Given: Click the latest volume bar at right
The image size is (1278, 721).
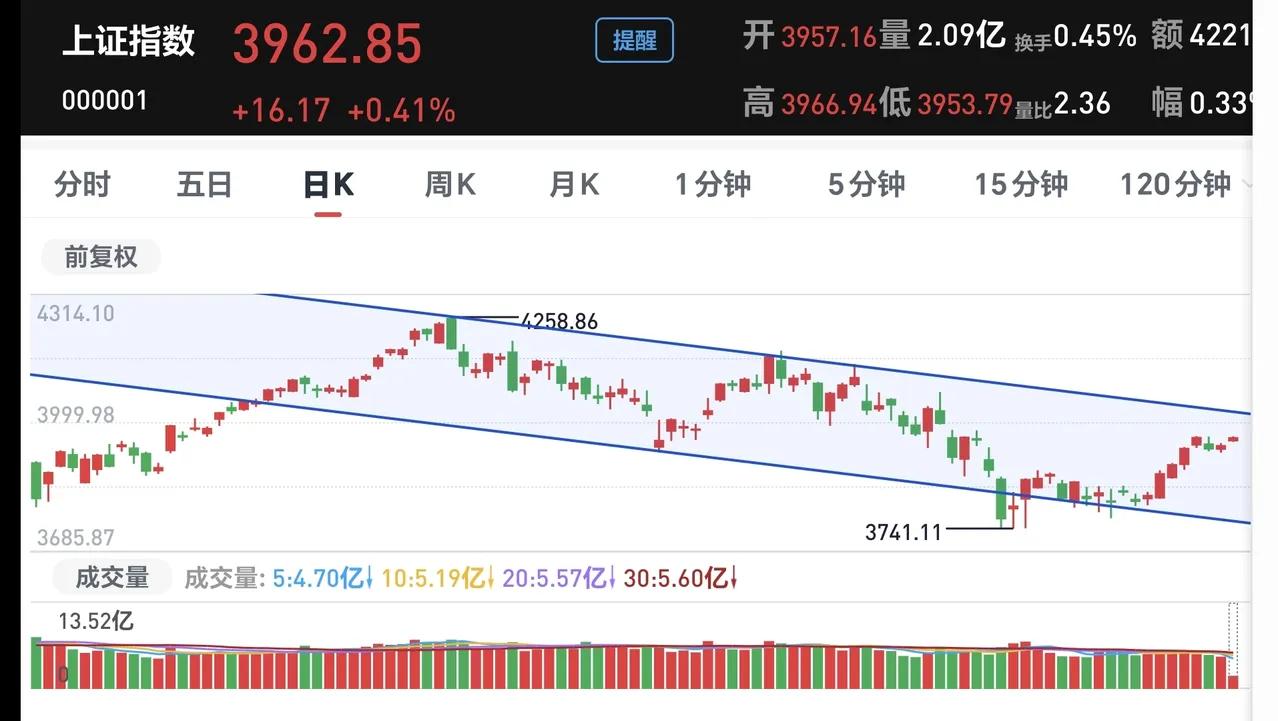Looking at the screenshot, I should click(x=1233, y=681).
